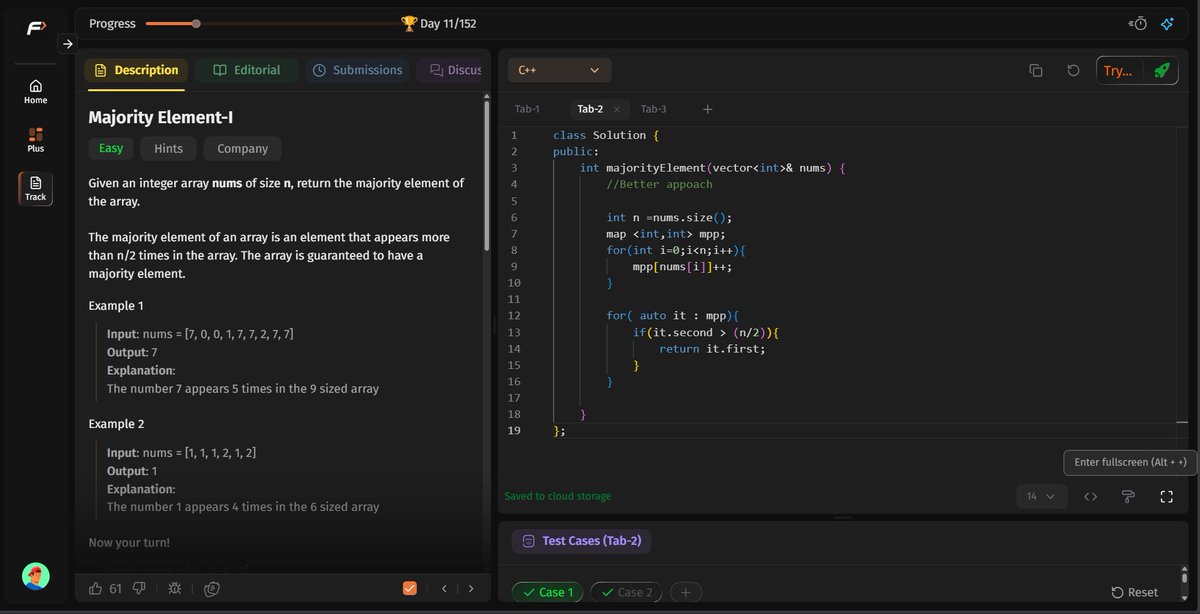The width and height of the screenshot is (1200, 614).
Task: Open the C++ language dropdown
Action: point(559,70)
